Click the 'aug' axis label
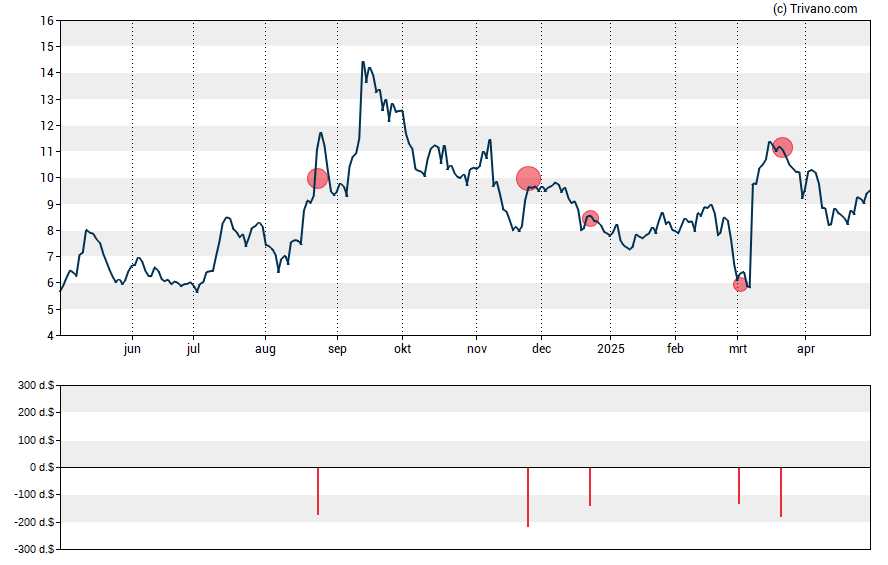This screenshot has width=888, height=565. click(265, 349)
